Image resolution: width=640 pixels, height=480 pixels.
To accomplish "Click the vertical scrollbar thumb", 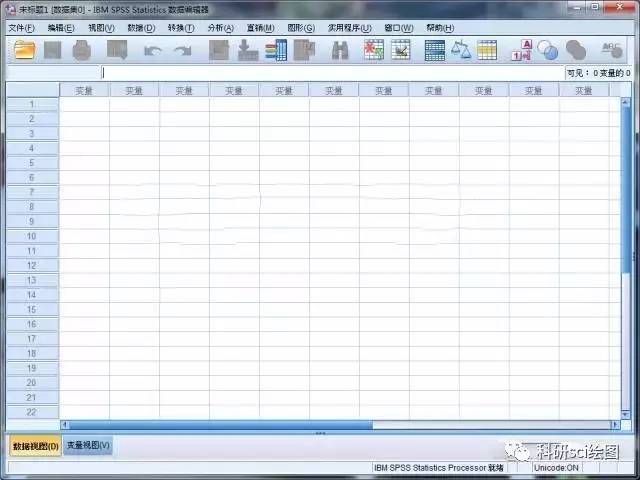I will (625, 191).
